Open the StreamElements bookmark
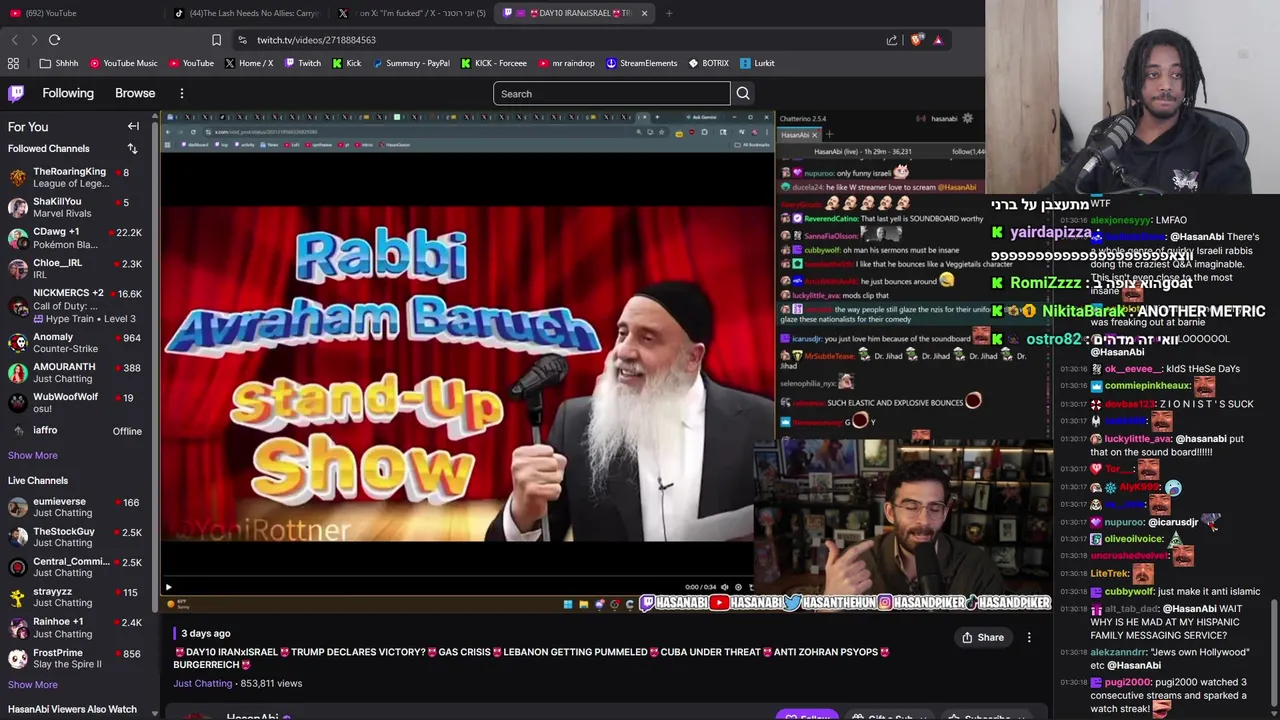Viewport: 1280px width, 720px height. pos(641,63)
